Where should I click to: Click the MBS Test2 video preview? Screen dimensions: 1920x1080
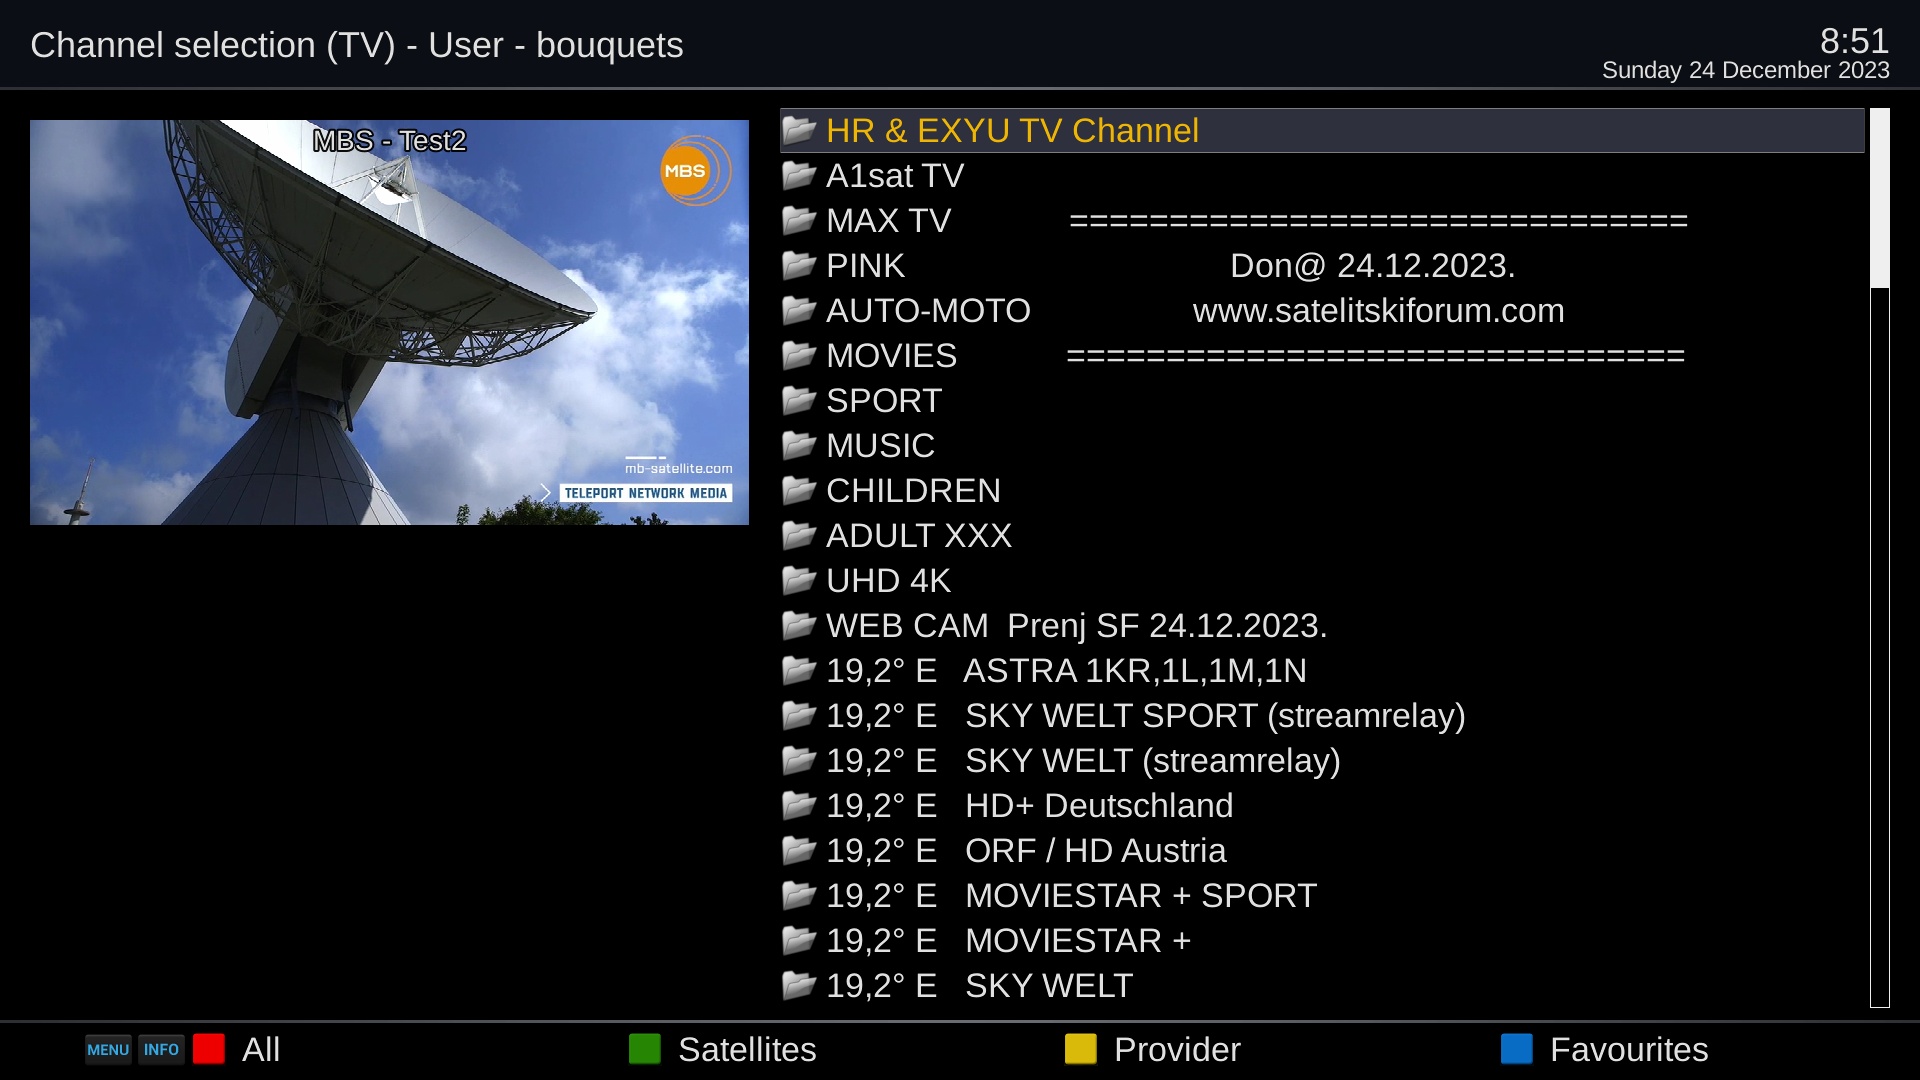(x=389, y=322)
